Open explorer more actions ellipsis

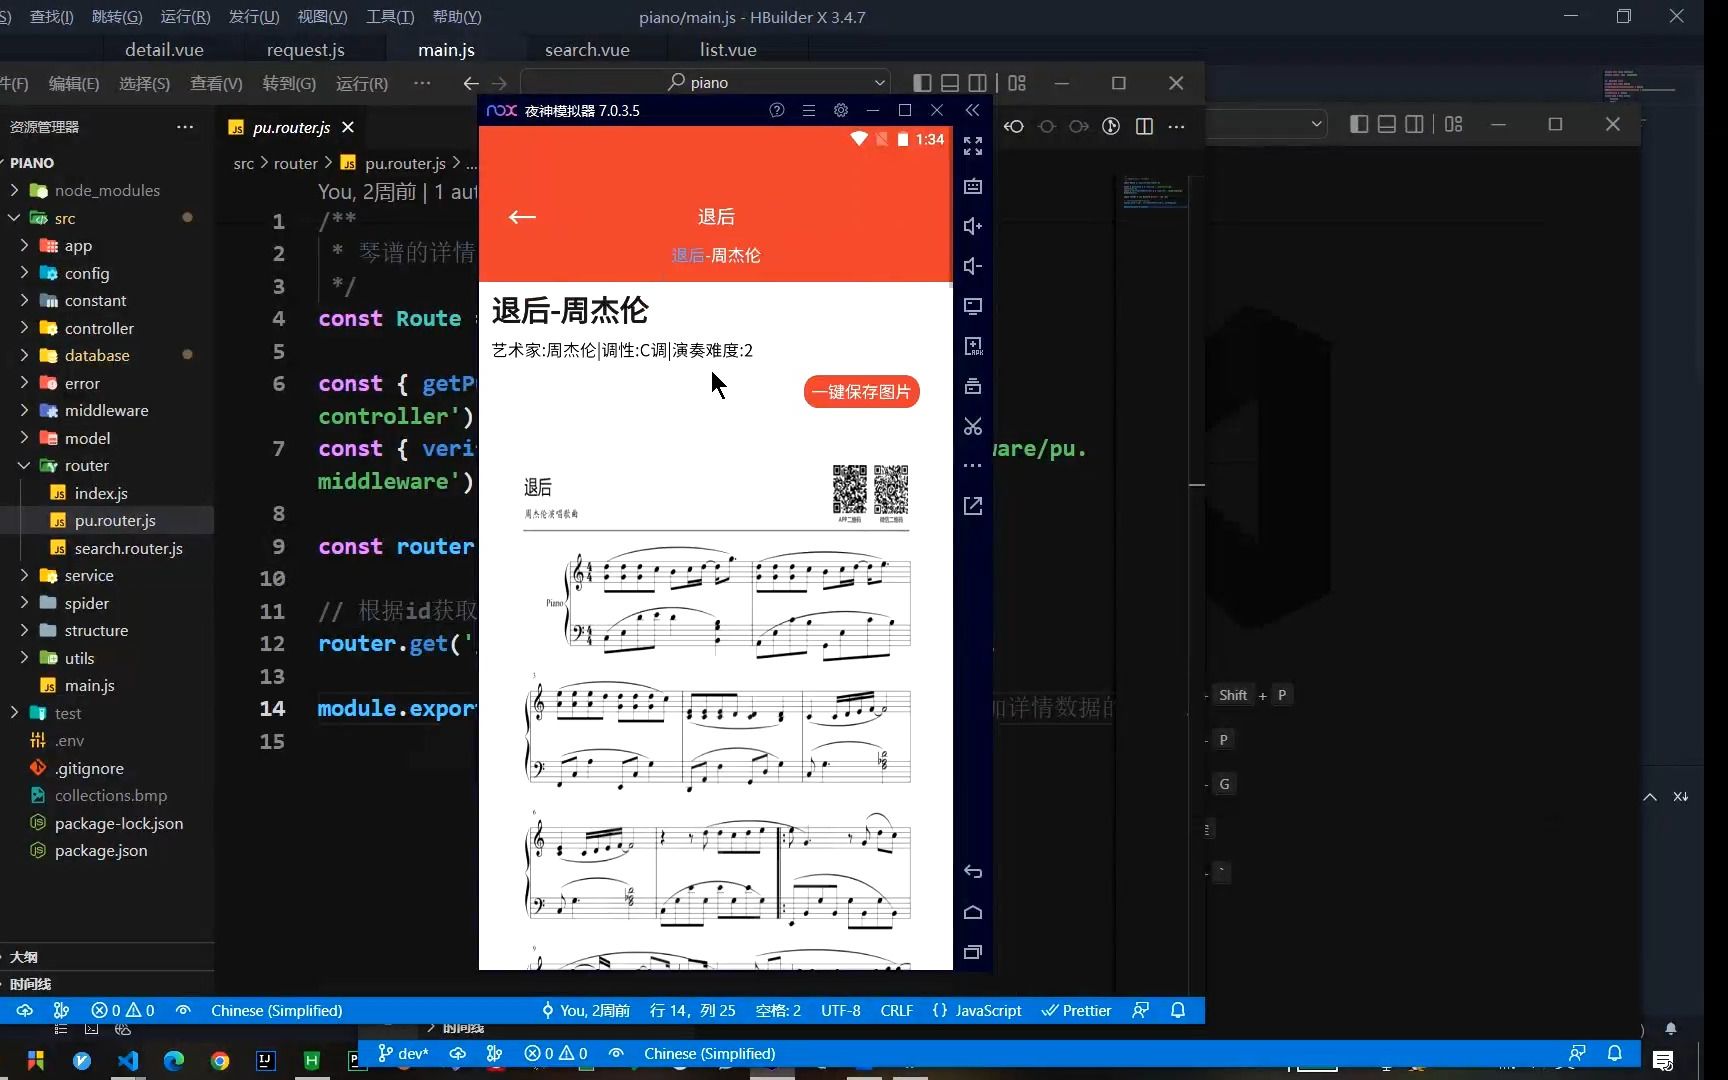[x=185, y=127]
